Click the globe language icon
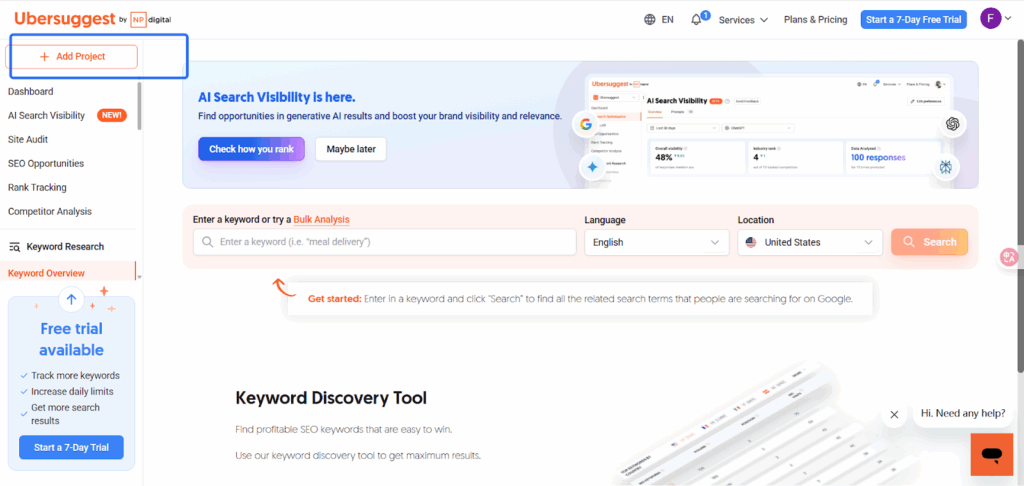Viewport: 1024px width, 486px height. click(650, 19)
